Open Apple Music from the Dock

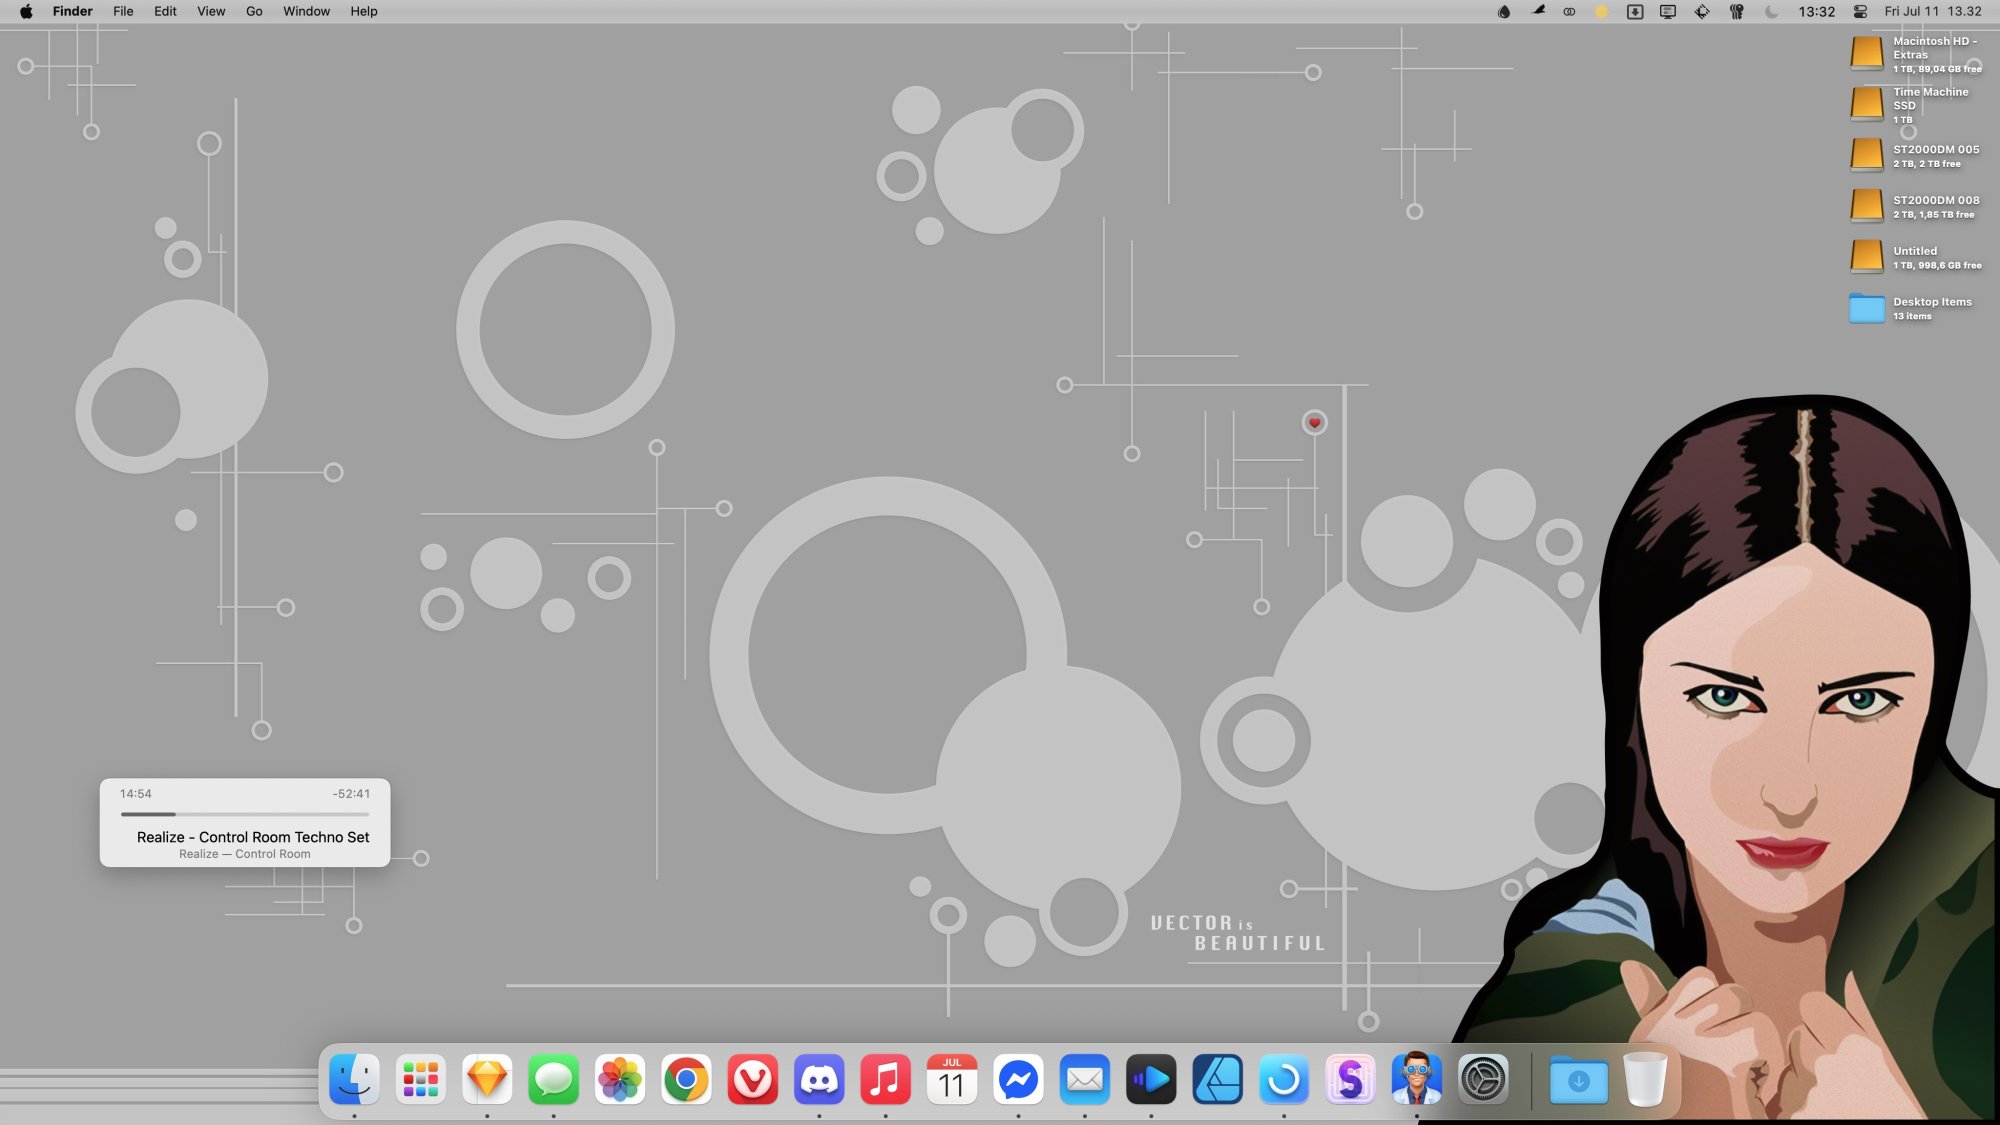(885, 1080)
